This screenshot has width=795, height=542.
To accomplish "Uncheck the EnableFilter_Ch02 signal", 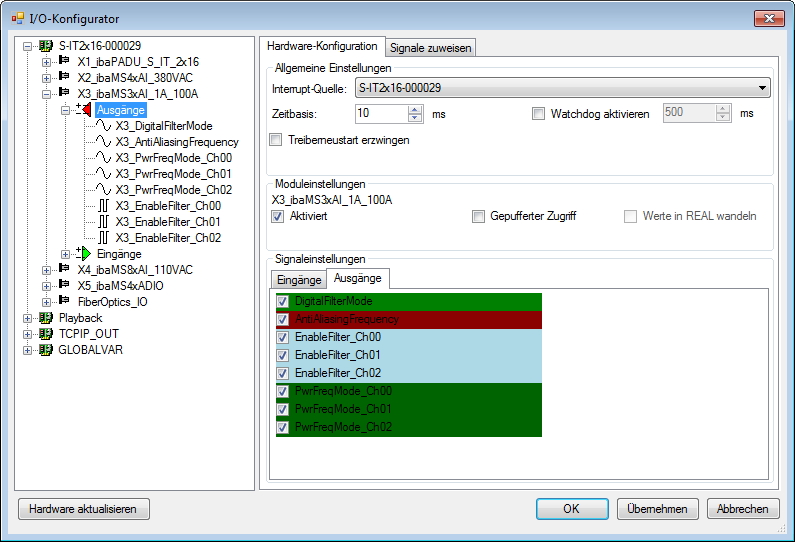I will (282, 373).
